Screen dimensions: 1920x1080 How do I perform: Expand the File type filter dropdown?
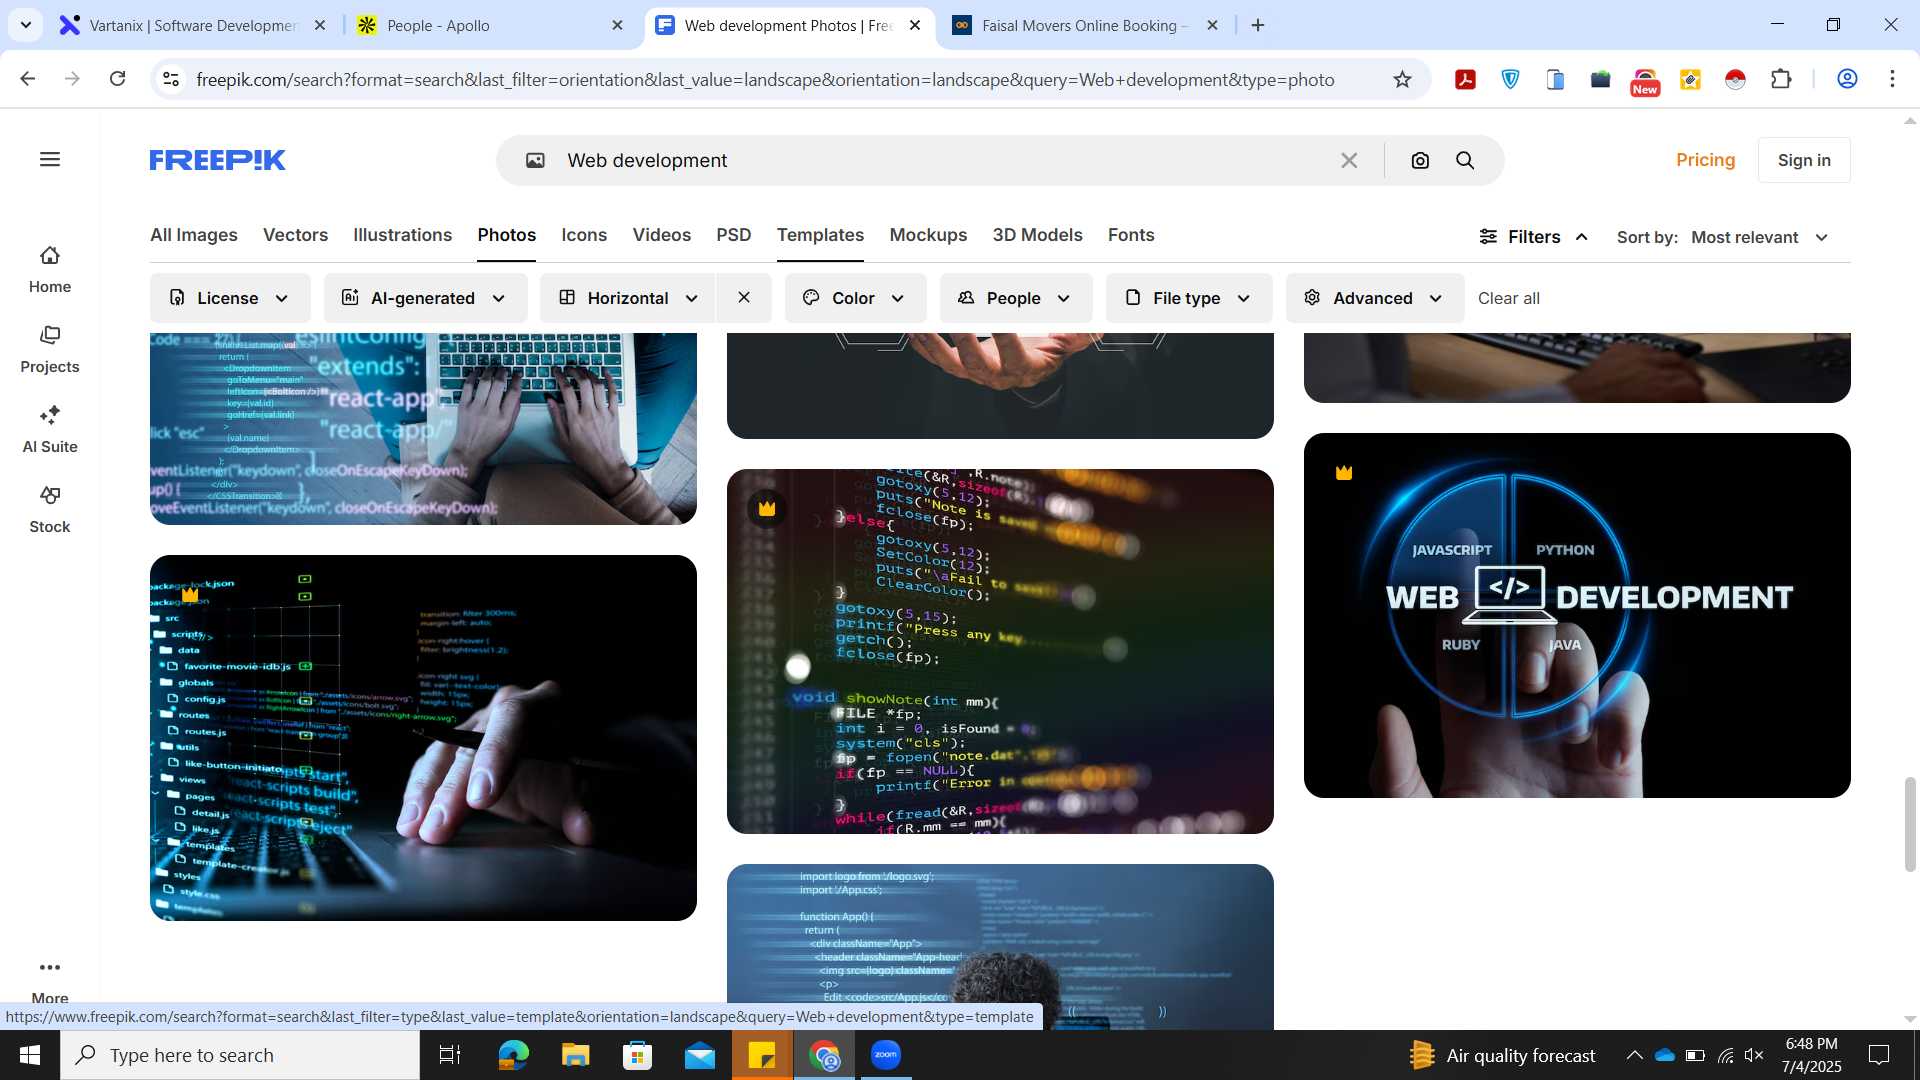coord(1189,298)
